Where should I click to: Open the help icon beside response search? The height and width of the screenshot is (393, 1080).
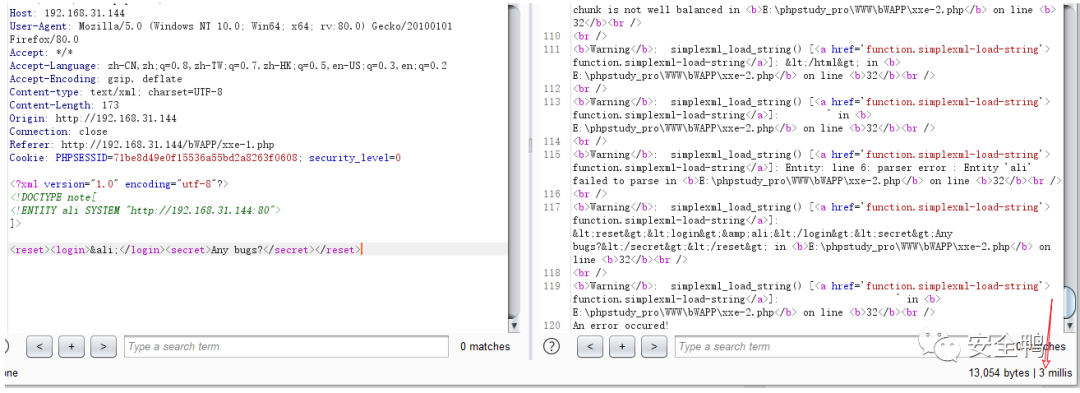[550, 347]
